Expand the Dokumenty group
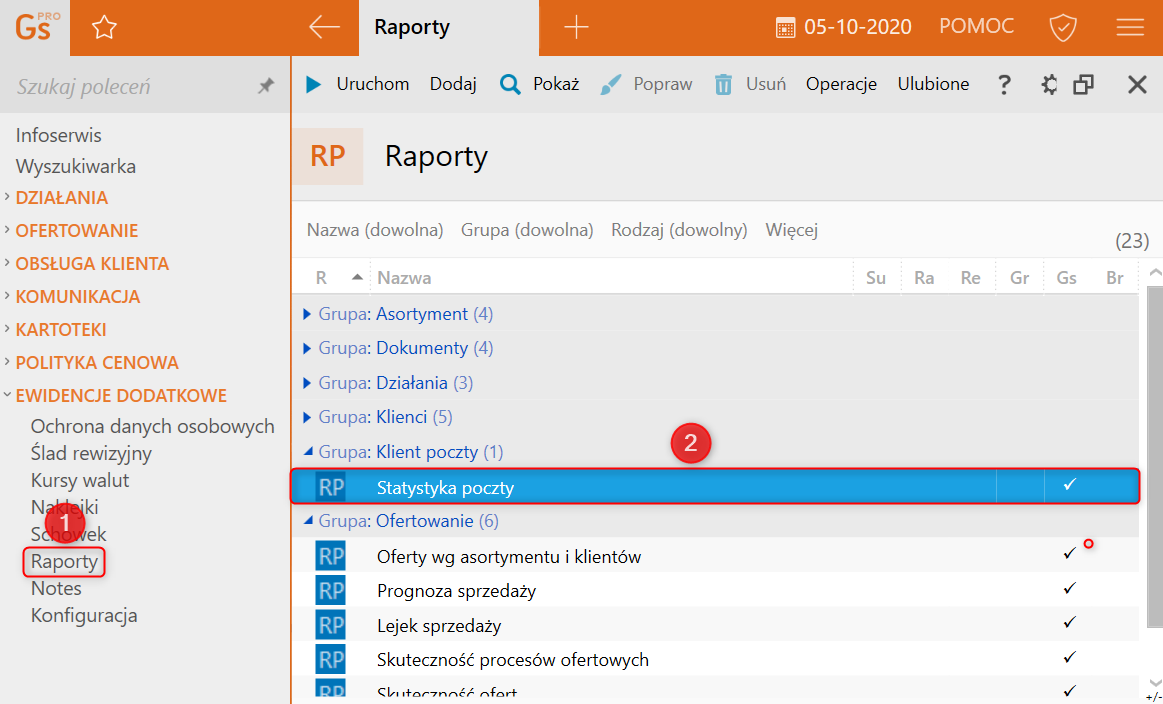 (x=307, y=349)
